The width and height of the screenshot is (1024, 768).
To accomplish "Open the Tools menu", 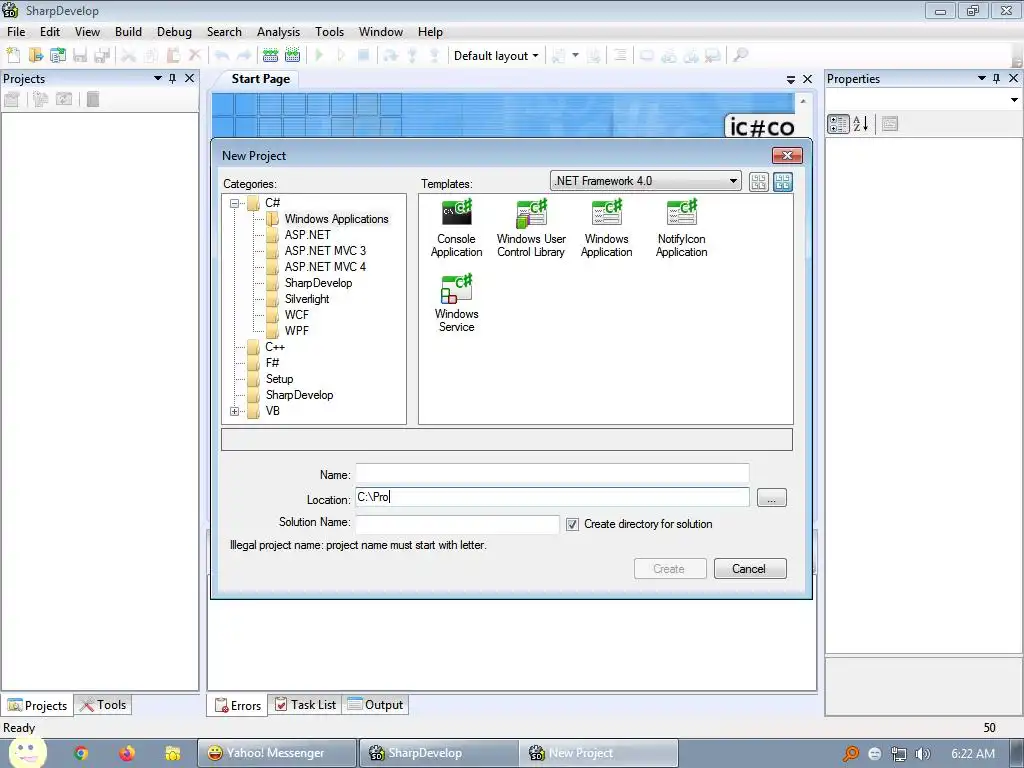I will [x=329, y=31].
